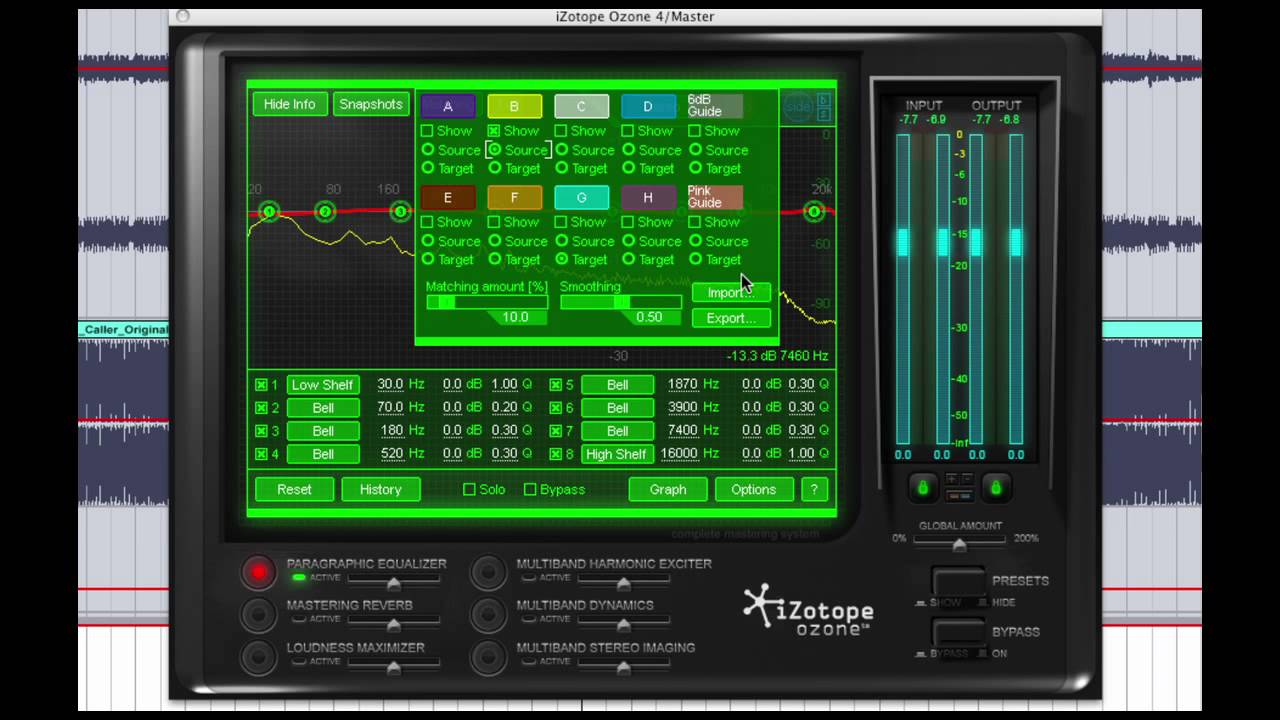Click the Import button
Screen dimensions: 1280x720
(731, 292)
